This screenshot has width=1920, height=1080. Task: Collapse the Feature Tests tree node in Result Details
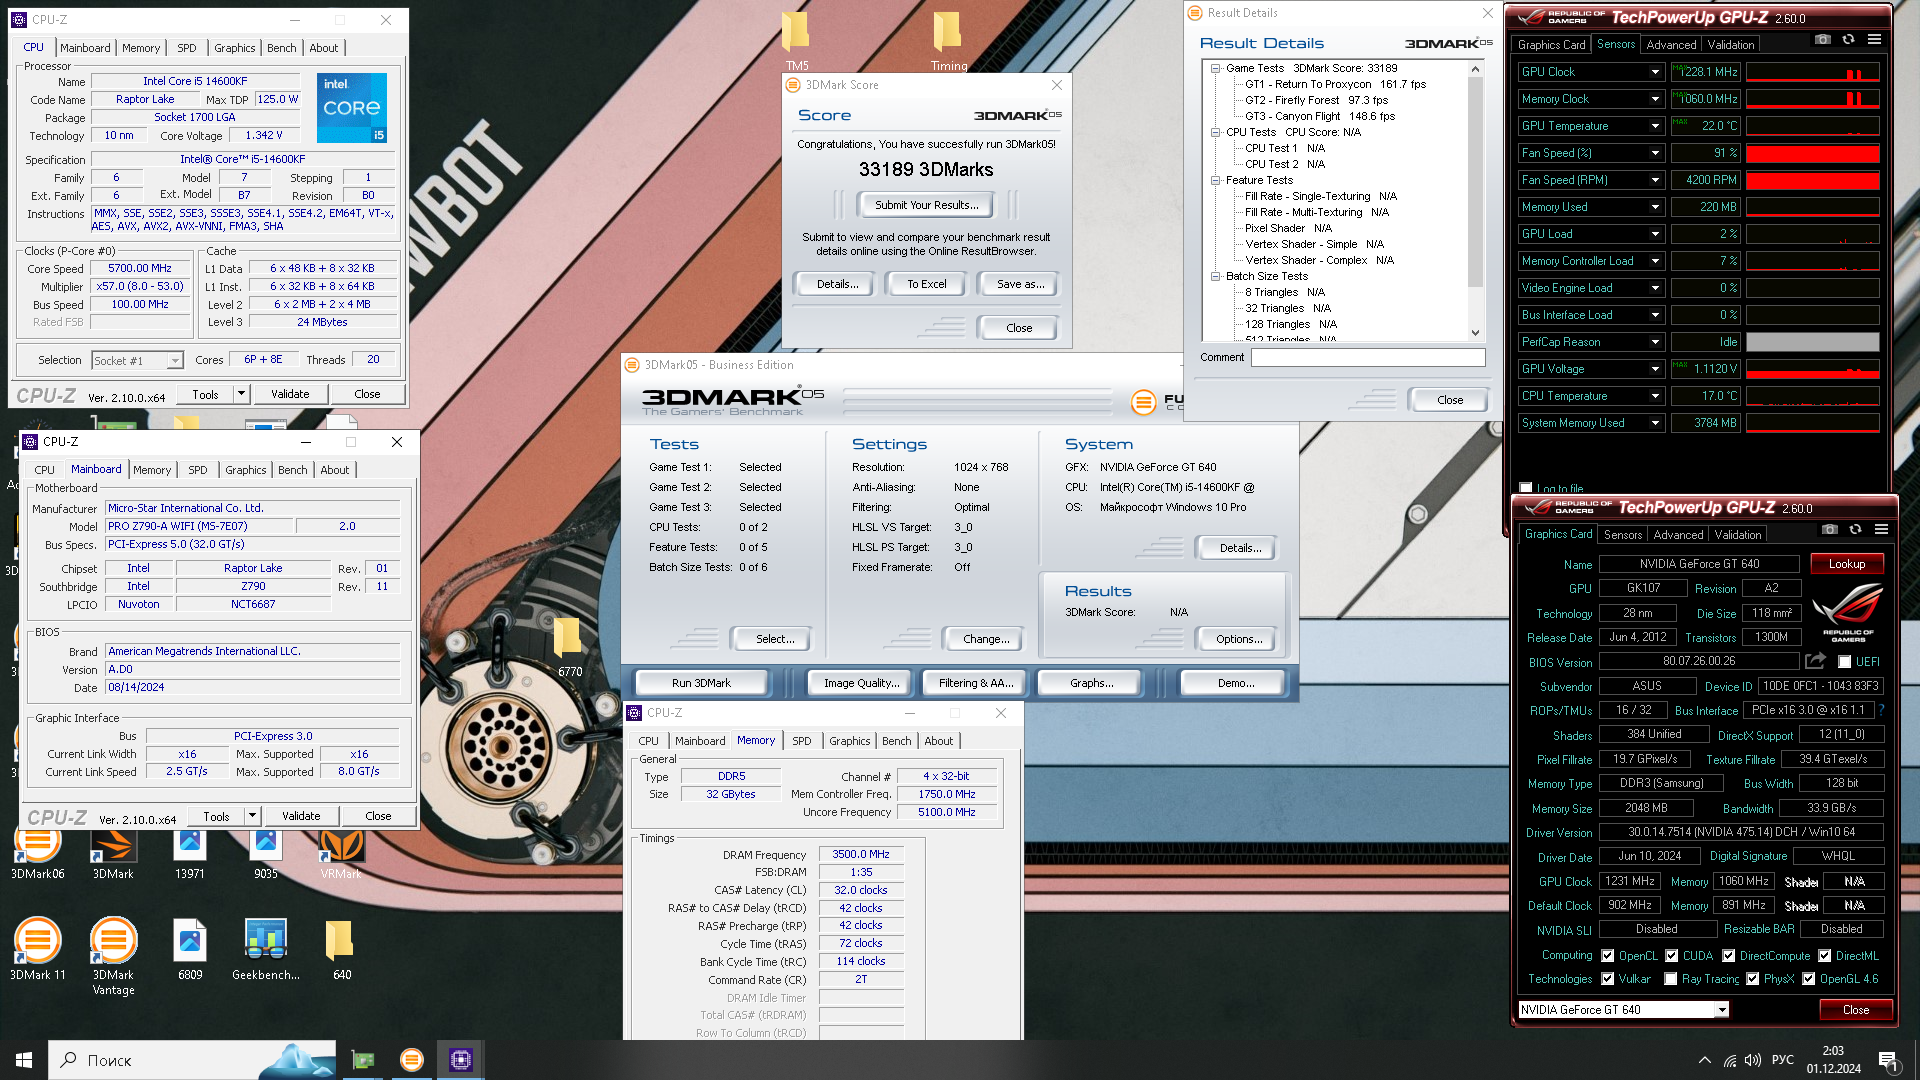click(1216, 181)
